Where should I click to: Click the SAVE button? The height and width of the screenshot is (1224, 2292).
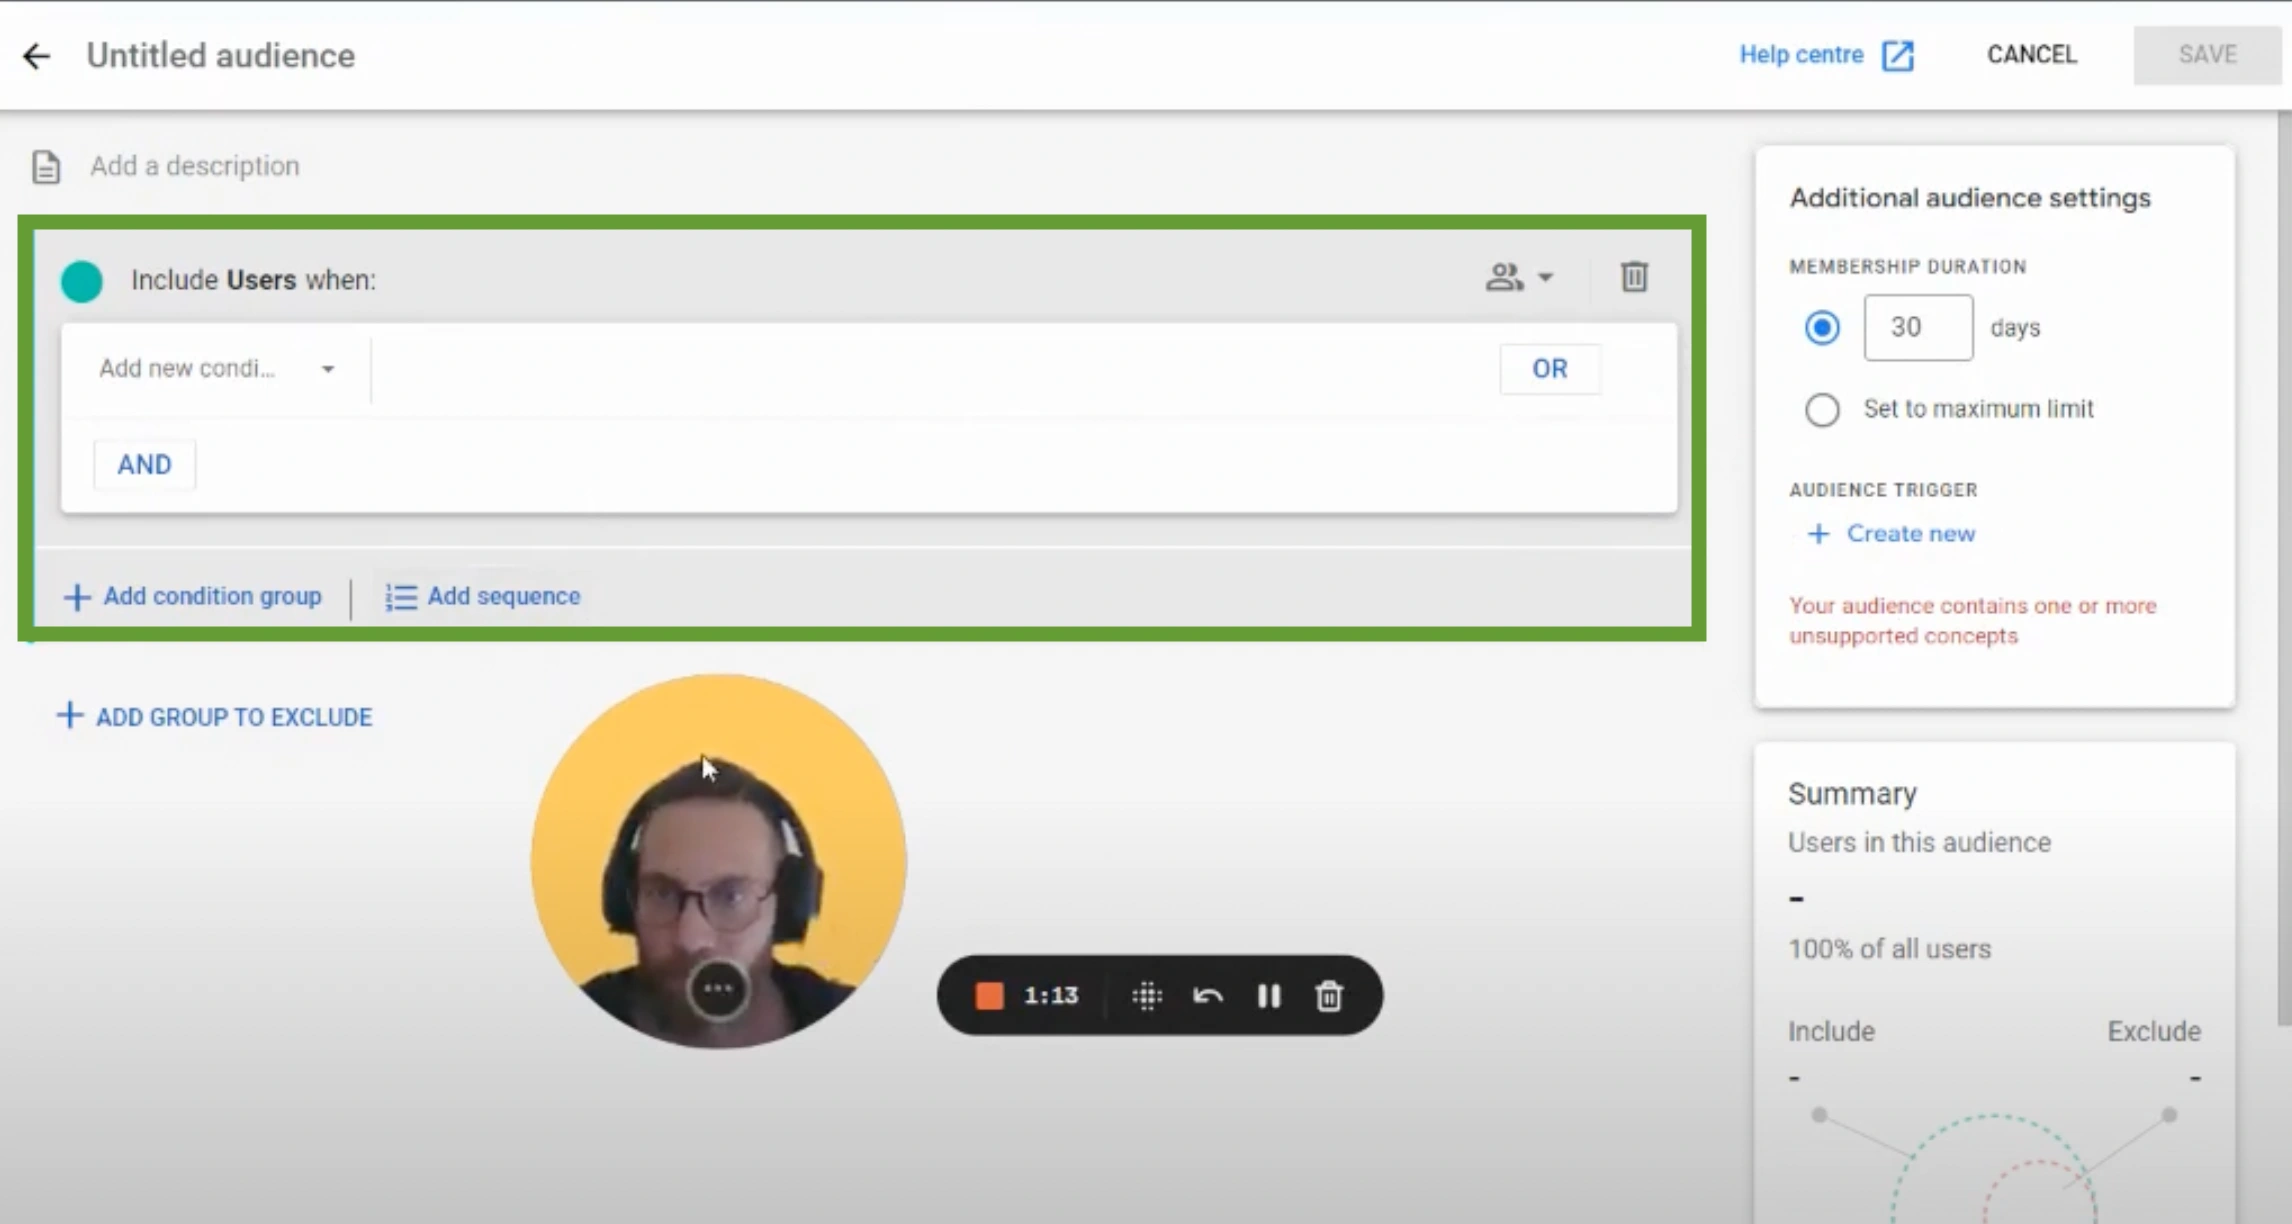click(x=2207, y=55)
